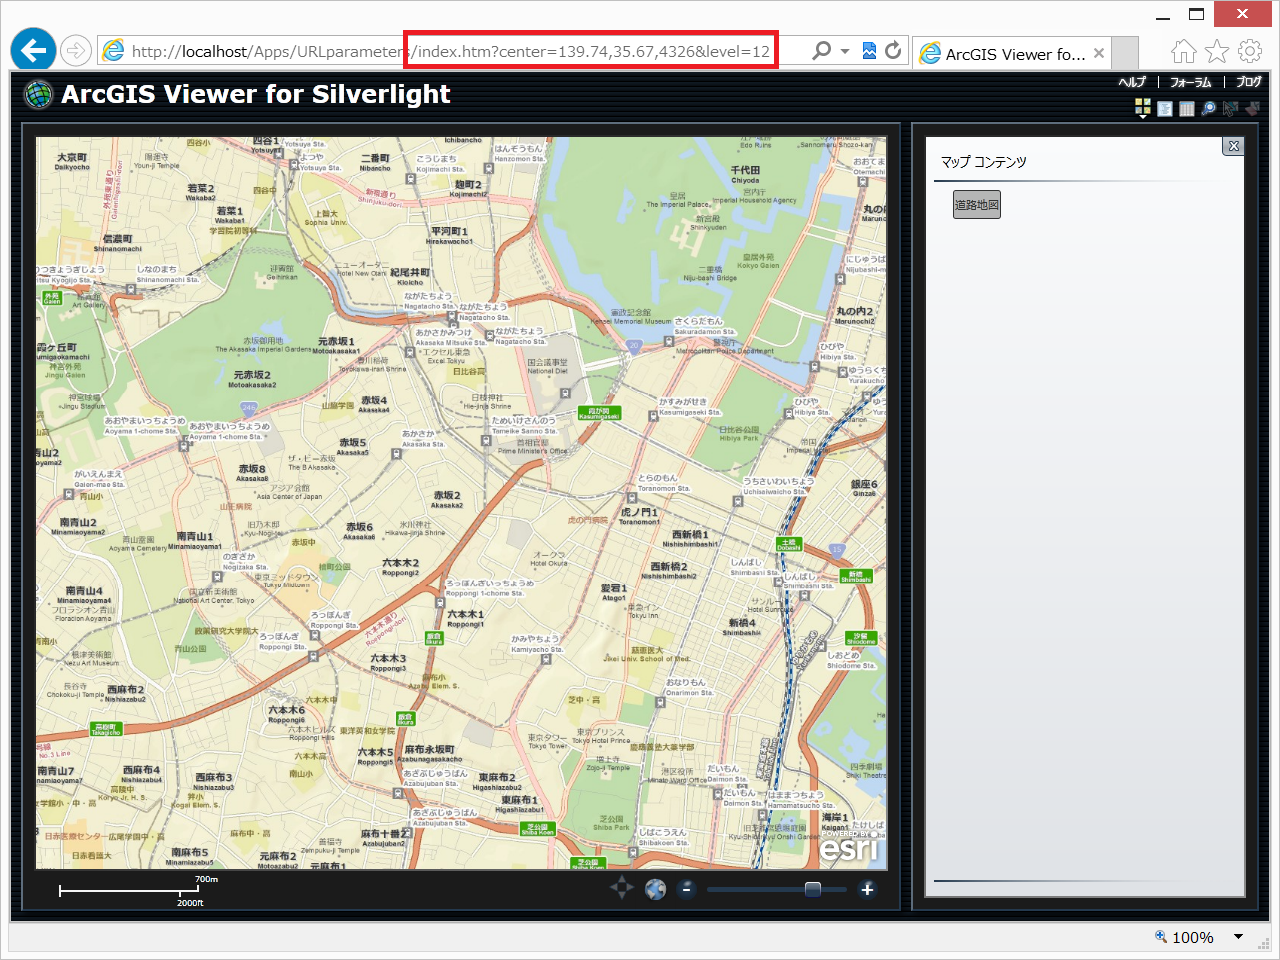Select the ArcGIS Viewer fo... tab

[1013, 54]
